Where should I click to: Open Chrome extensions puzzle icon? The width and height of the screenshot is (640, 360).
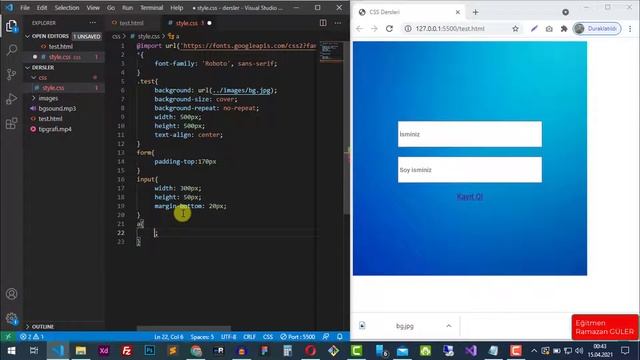coord(564,29)
